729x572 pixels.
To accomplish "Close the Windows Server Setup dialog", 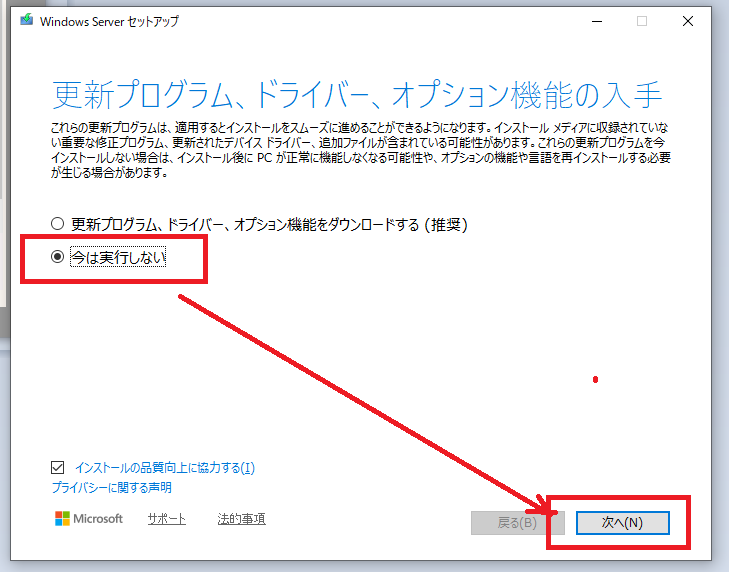I will (x=687, y=21).
